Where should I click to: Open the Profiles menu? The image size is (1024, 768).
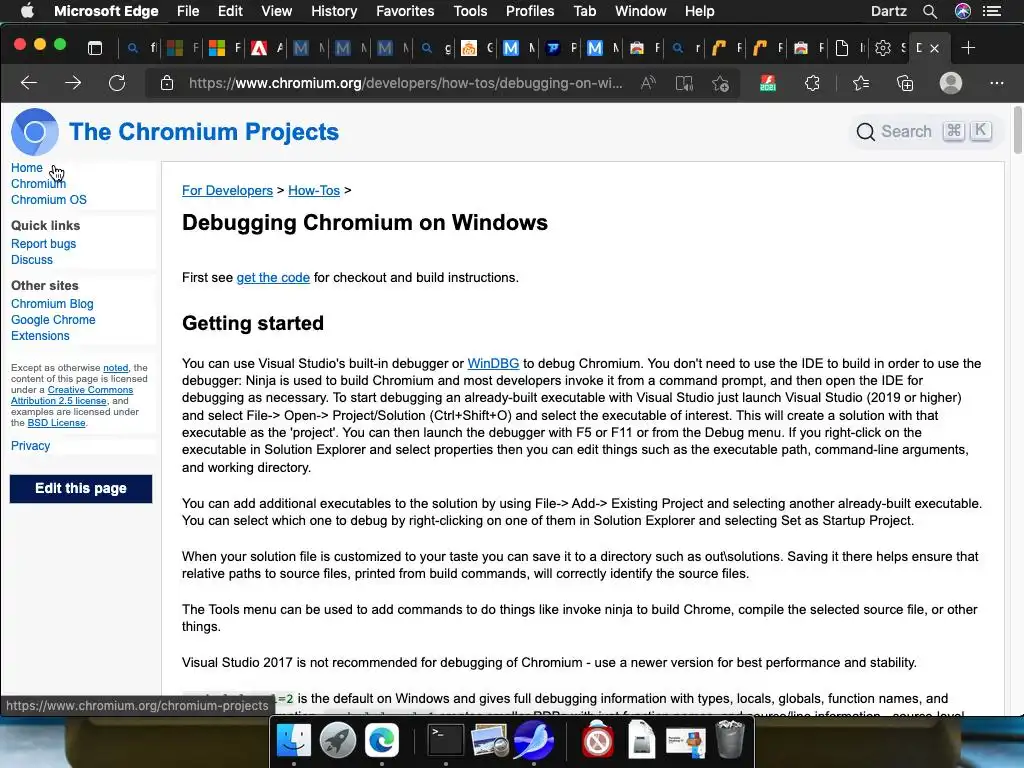click(x=530, y=11)
